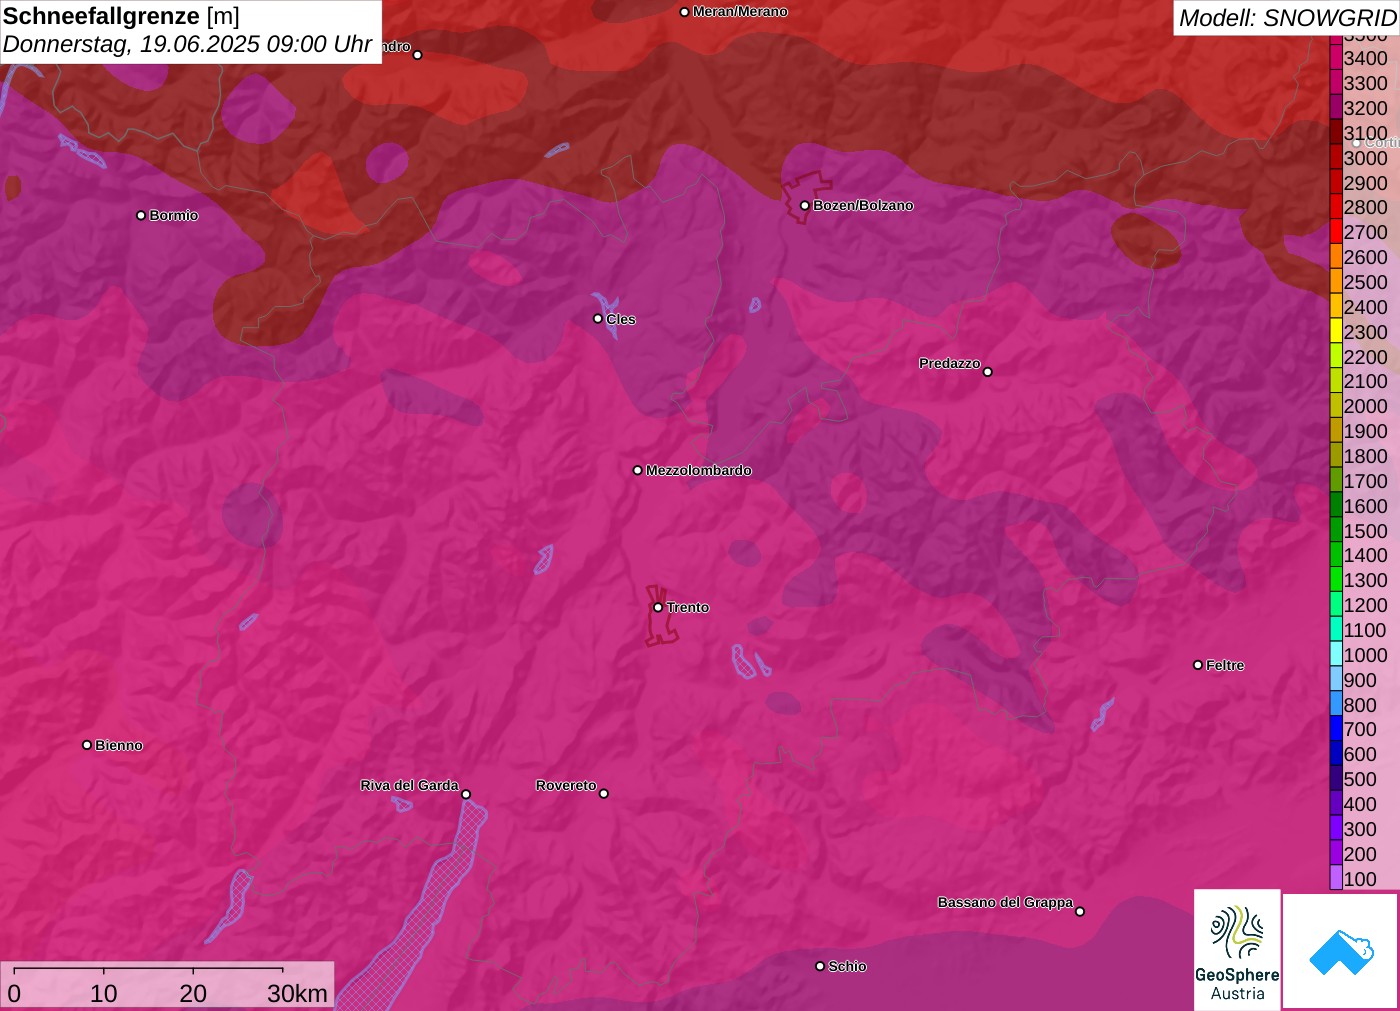
Task: Select the Bozen/Bolzano city marker dot
Action: coord(805,206)
